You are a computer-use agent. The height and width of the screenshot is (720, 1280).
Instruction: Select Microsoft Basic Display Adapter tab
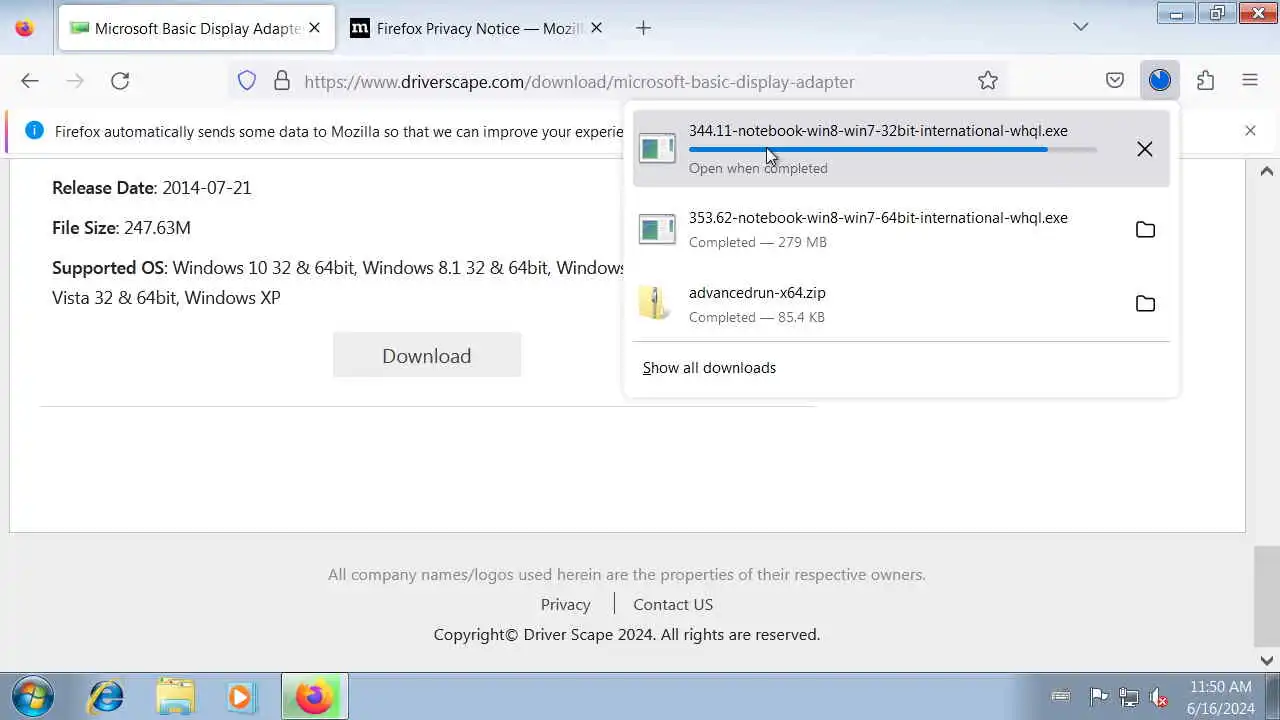(x=195, y=28)
